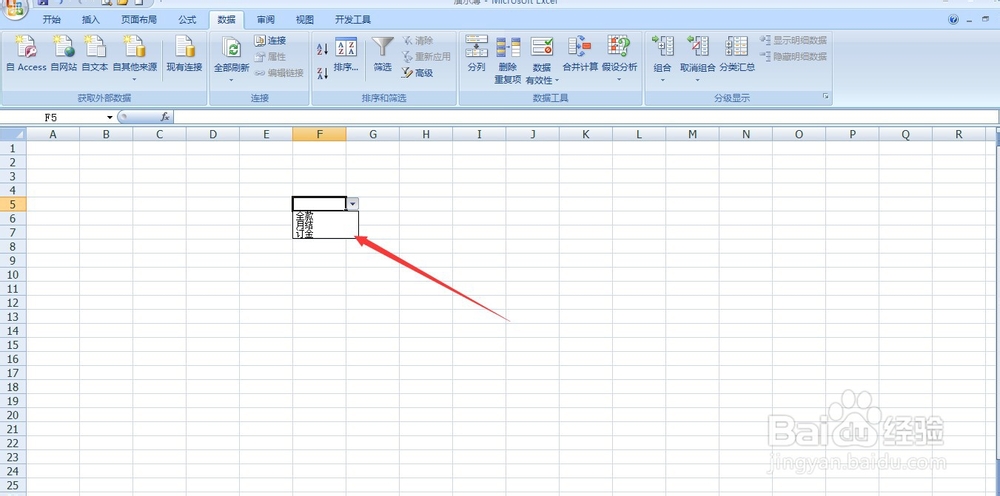Viewport: 1000px width, 496px height.
Task: Sort ascending A to Z
Action: click(x=323, y=48)
